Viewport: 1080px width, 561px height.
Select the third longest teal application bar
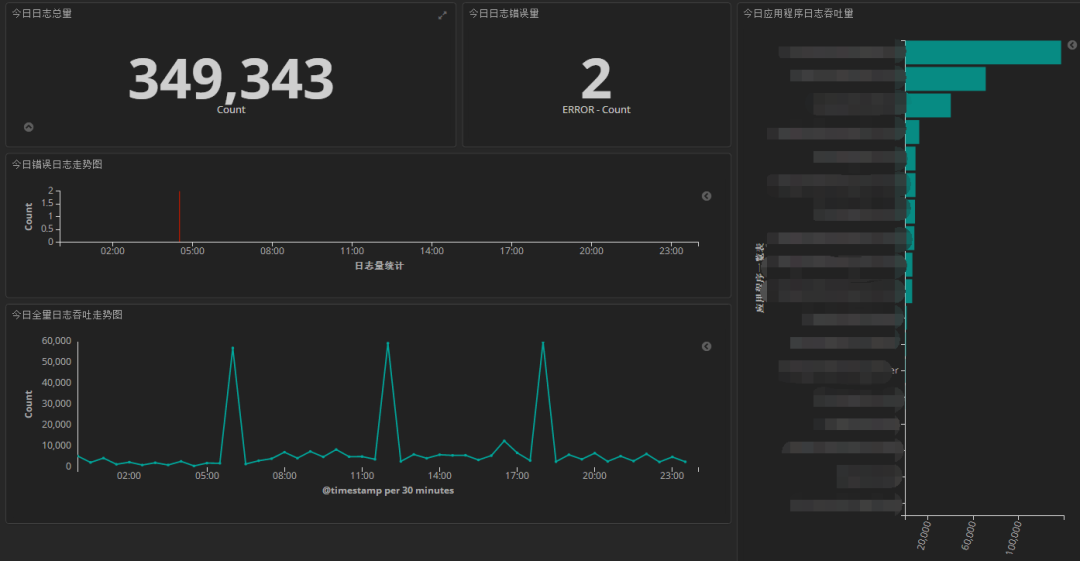[928, 105]
